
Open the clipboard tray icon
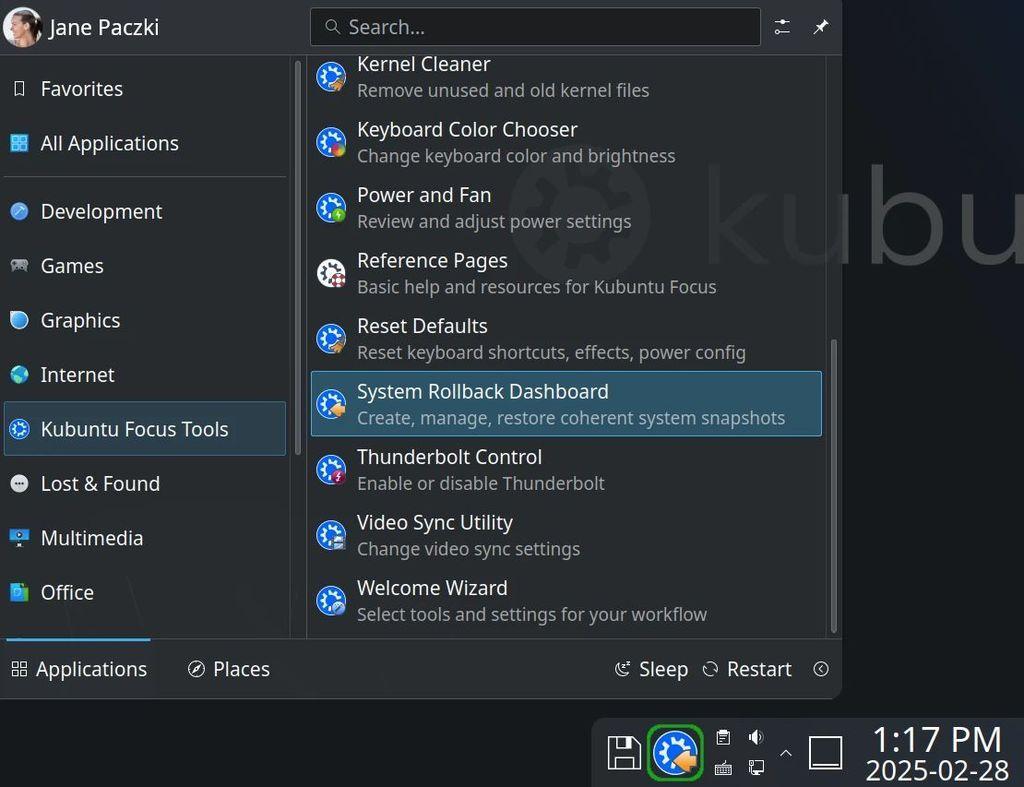pyautogui.click(x=724, y=737)
